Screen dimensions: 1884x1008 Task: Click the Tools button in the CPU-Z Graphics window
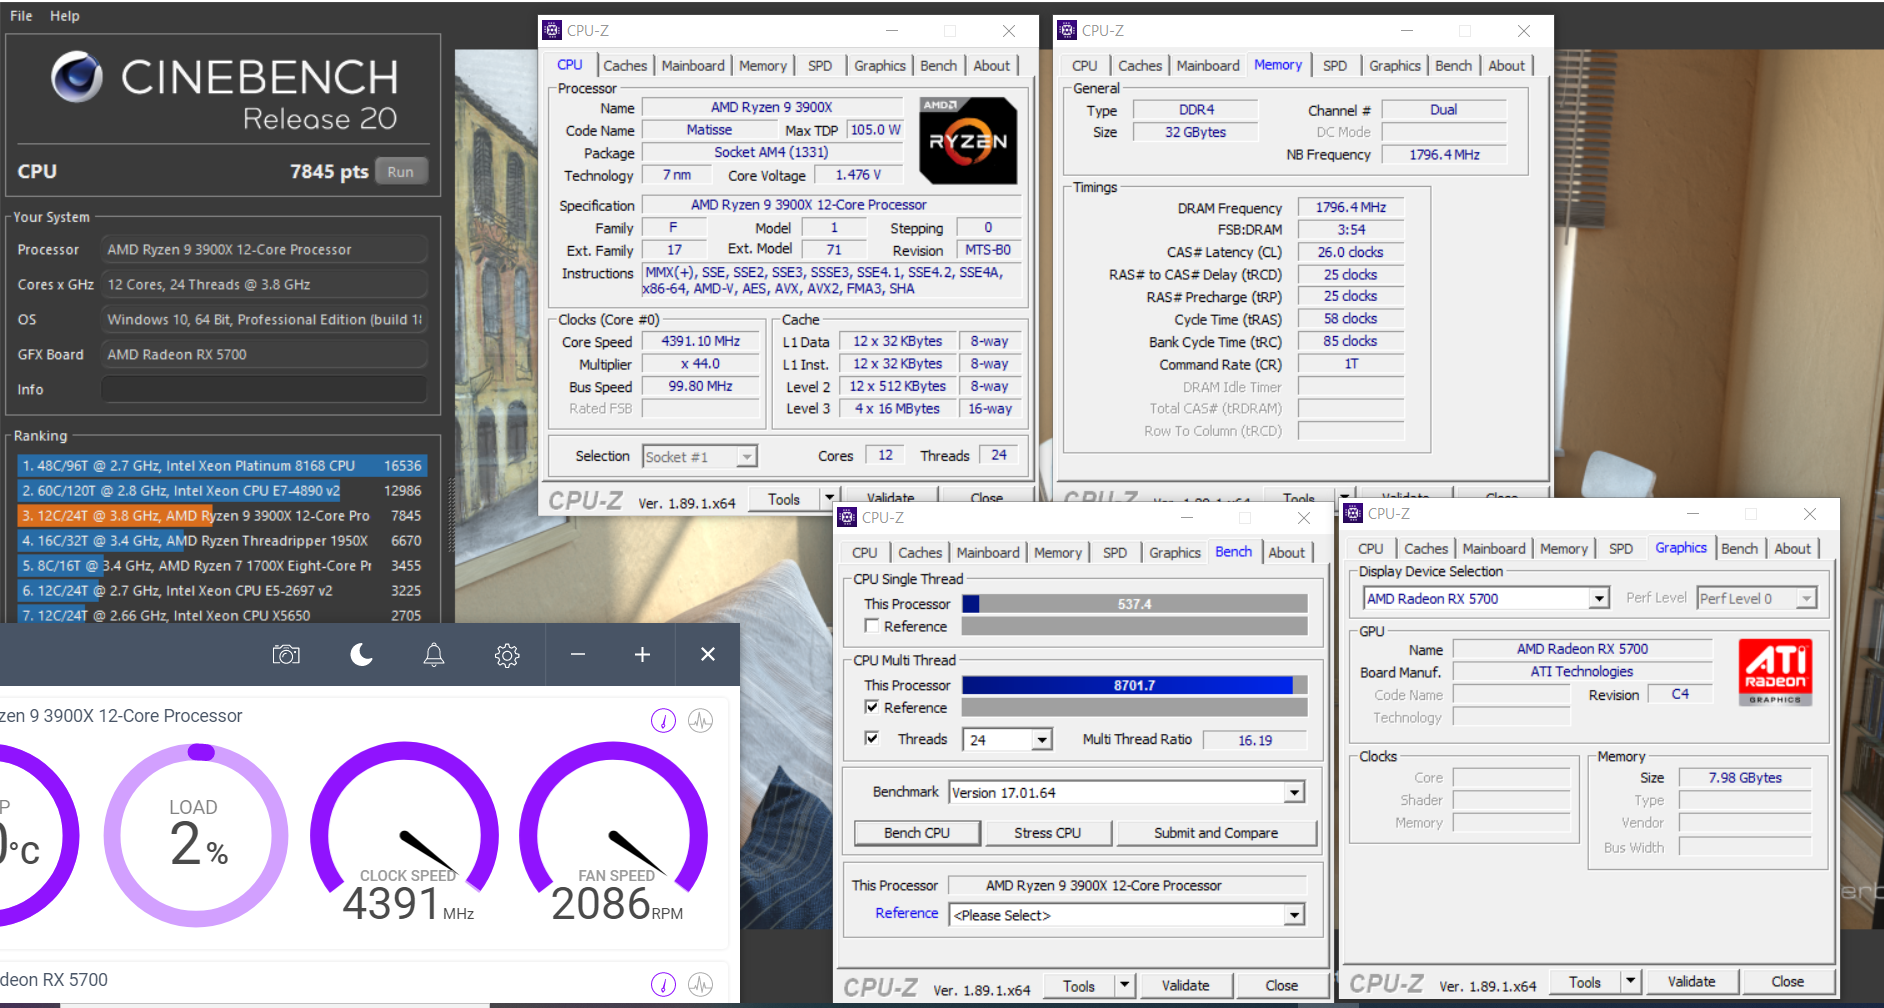(1585, 982)
